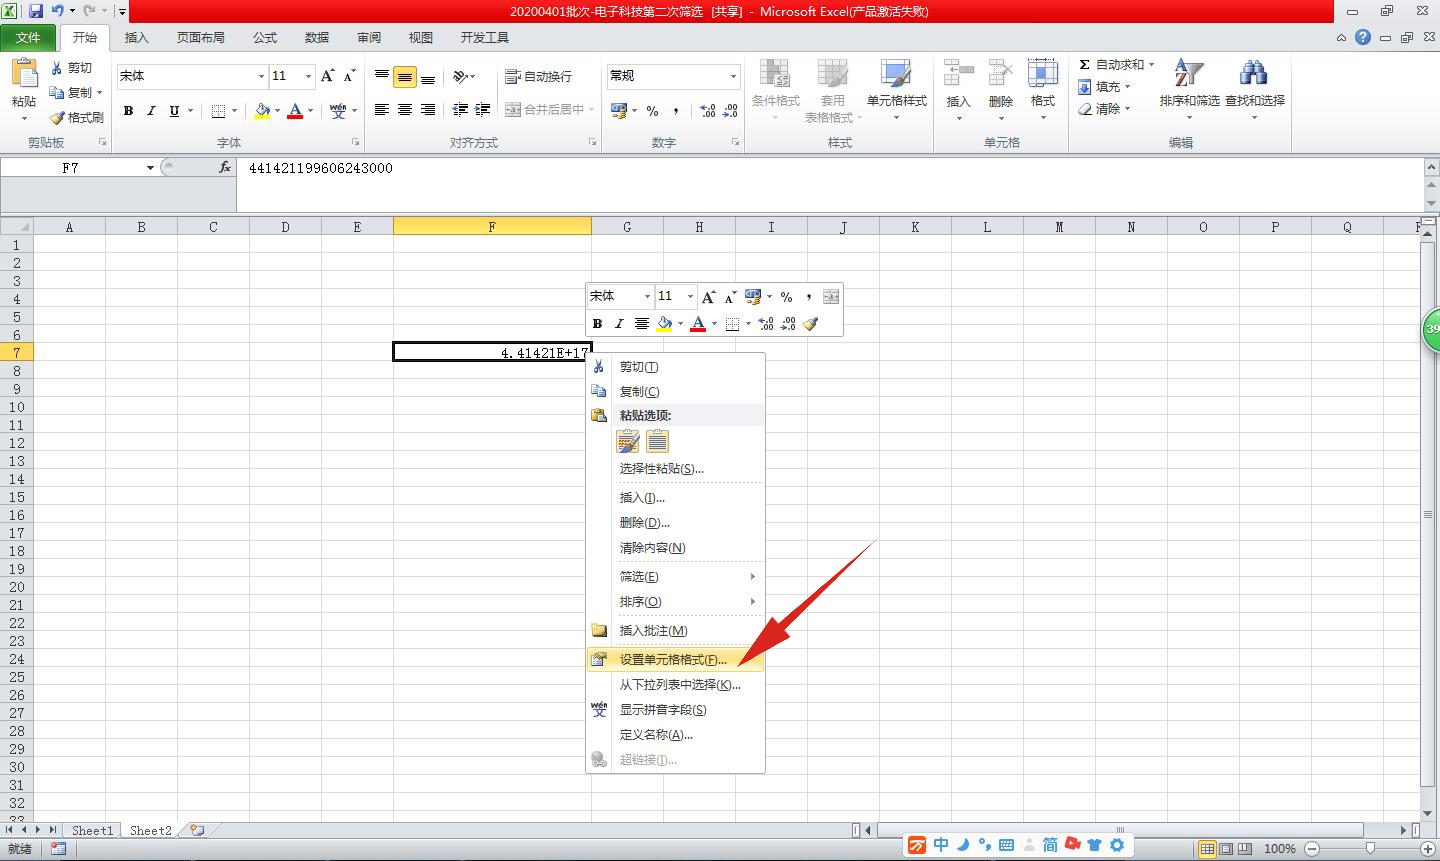This screenshot has width=1440, height=861.
Task: Click the Paste icon in the ribbon
Action: [x=23, y=73]
